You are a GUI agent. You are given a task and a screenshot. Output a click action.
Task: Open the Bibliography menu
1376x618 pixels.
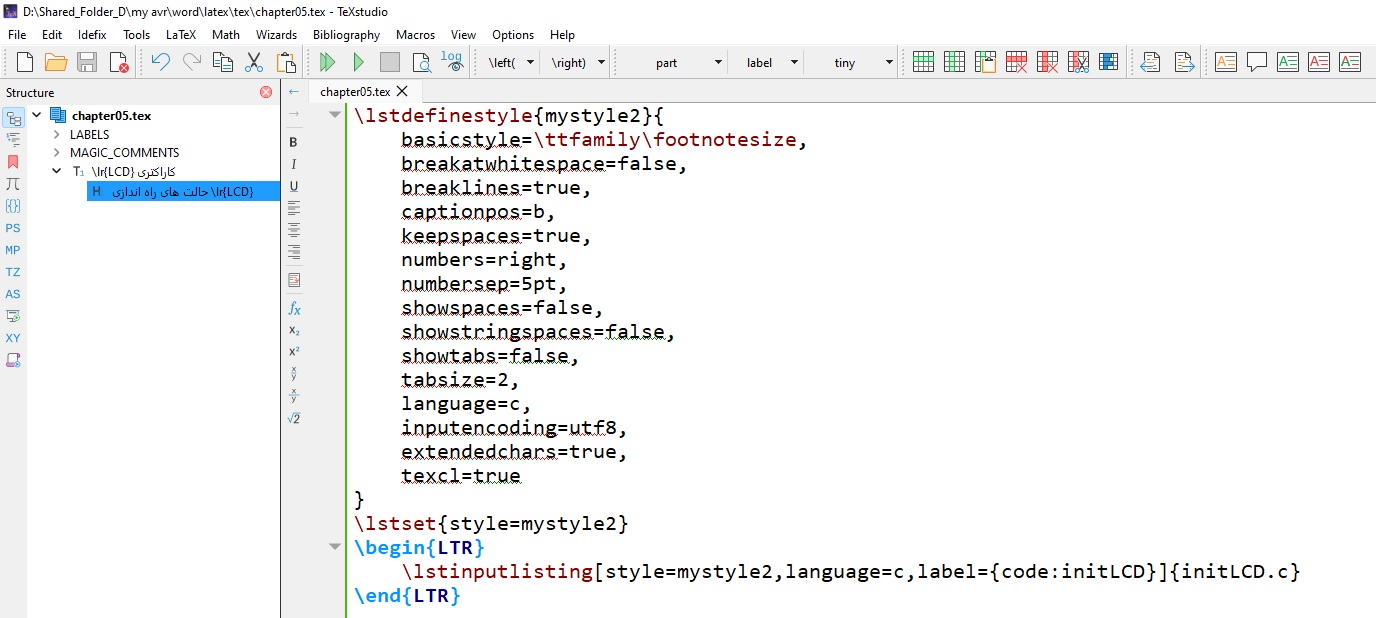coord(346,34)
